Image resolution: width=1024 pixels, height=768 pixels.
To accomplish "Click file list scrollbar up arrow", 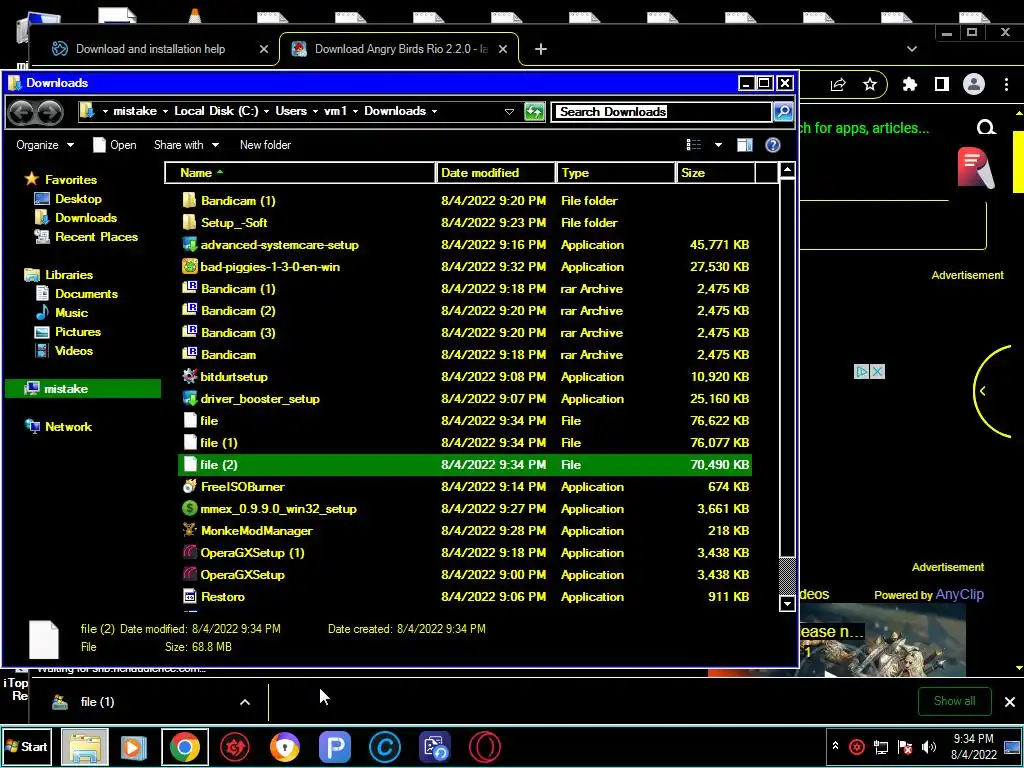I will [788, 170].
